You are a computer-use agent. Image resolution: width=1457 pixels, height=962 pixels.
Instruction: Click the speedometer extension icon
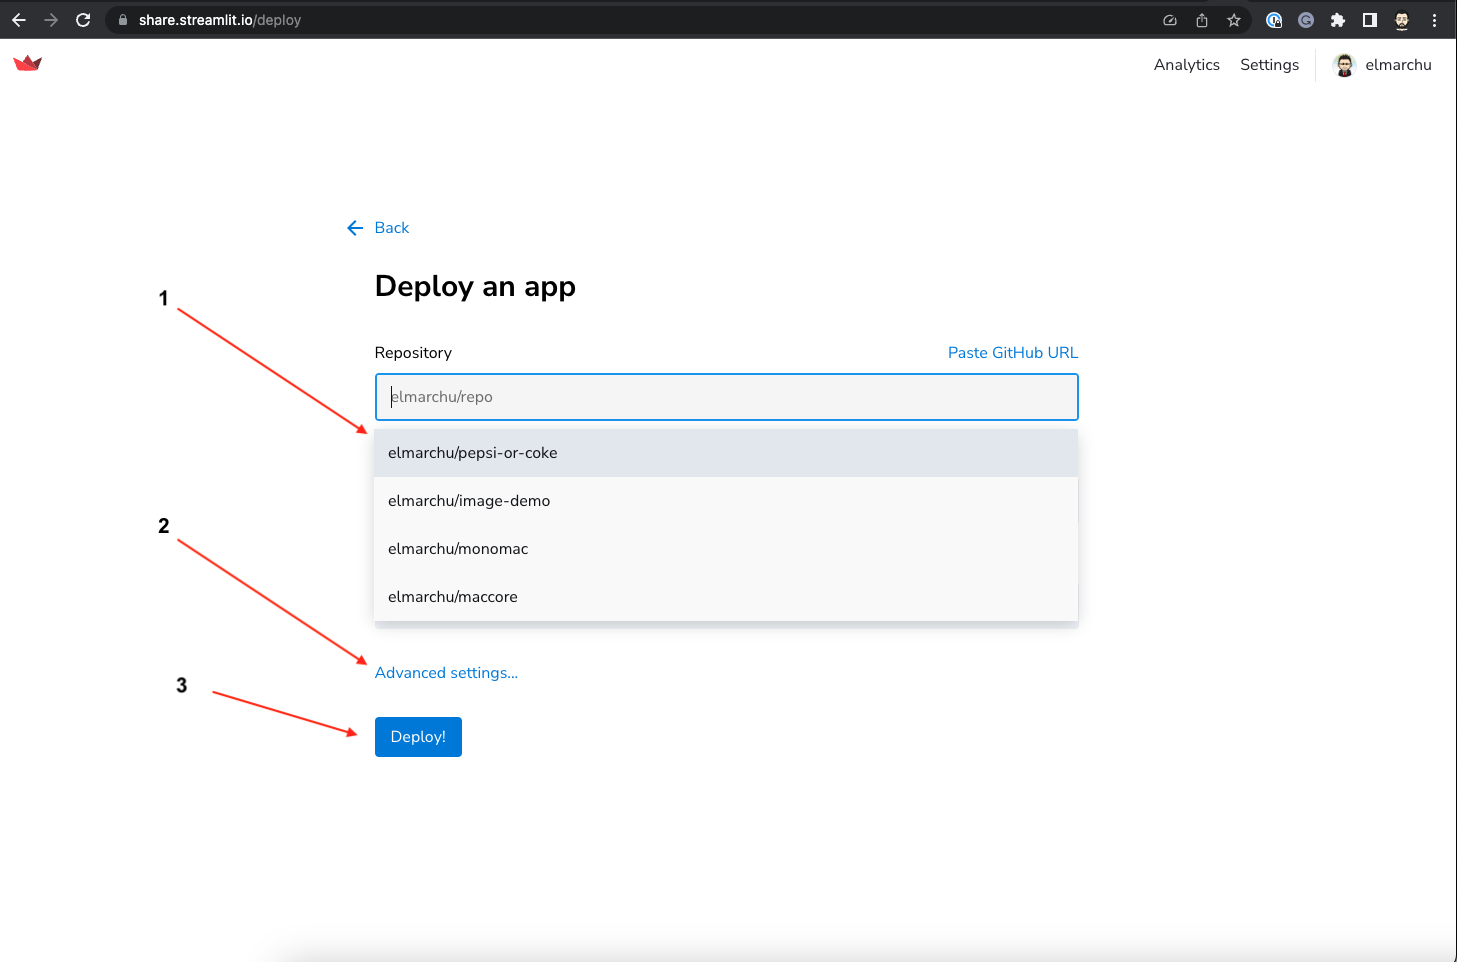[1170, 19]
